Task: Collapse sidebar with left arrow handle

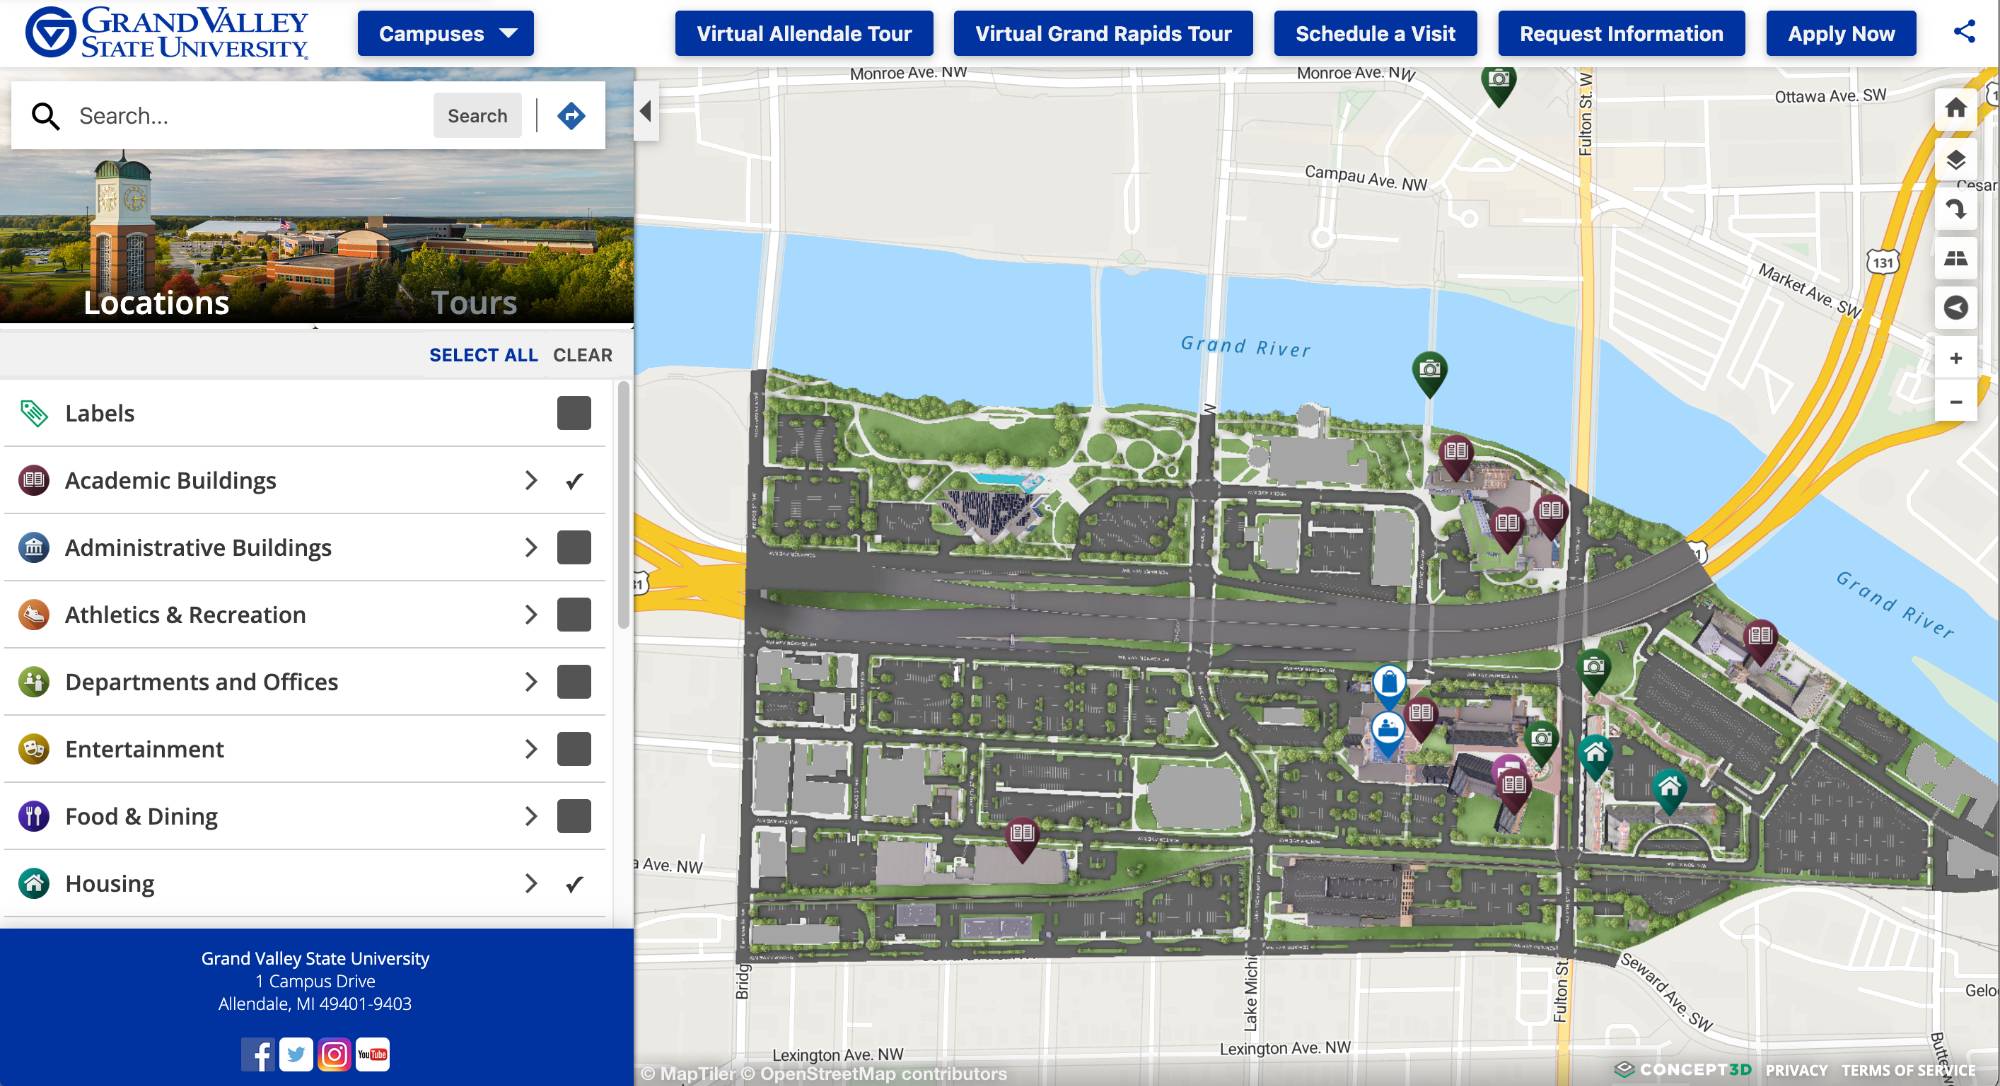Action: pos(646,112)
